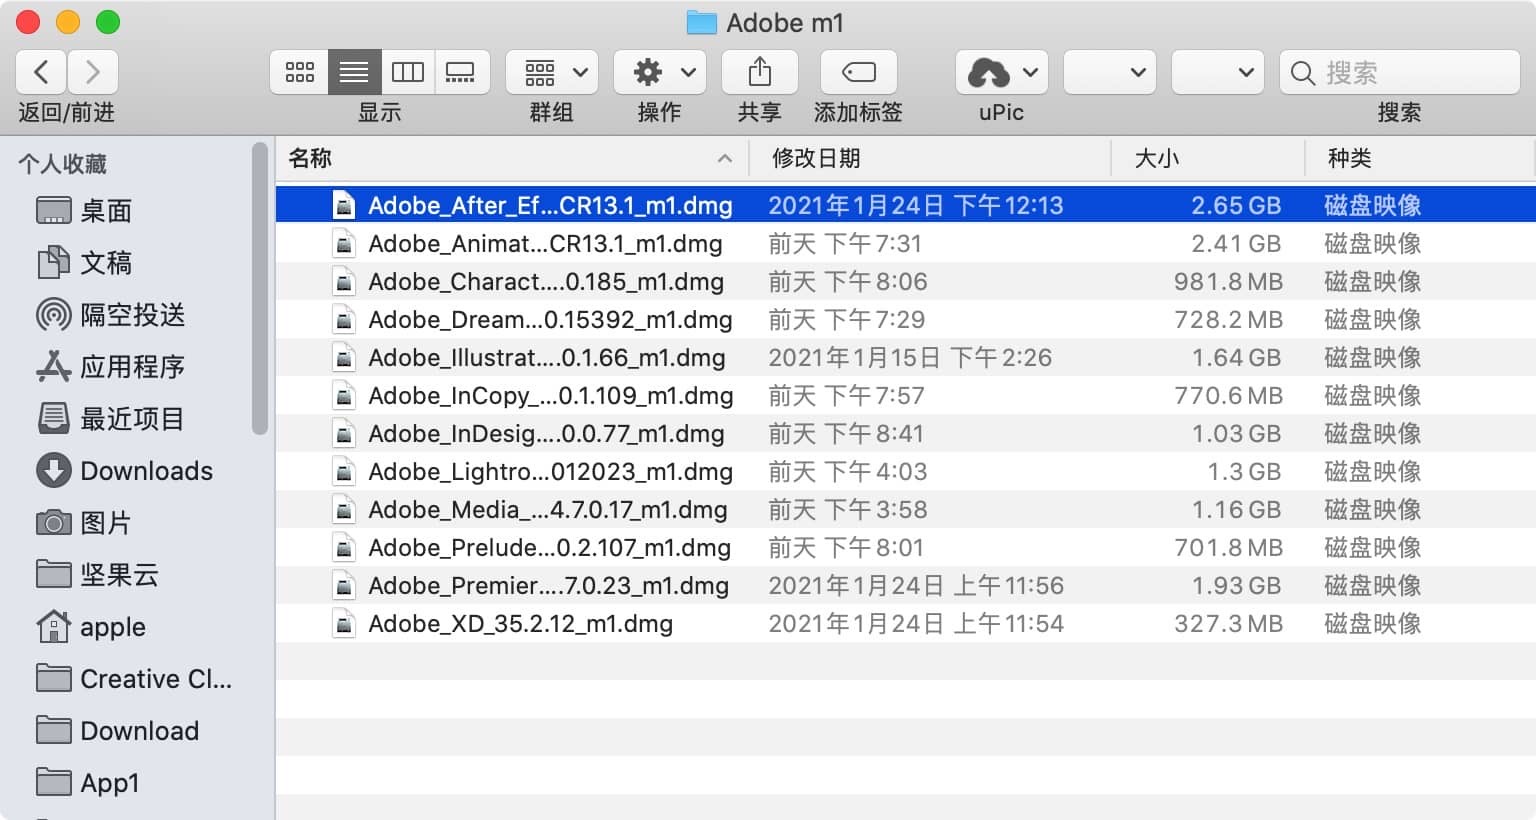Click the dmg icon of Adobe_Prelude...0.2.107_m1.dmg
The width and height of the screenshot is (1536, 820).
pyautogui.click(x=344, y=547)
